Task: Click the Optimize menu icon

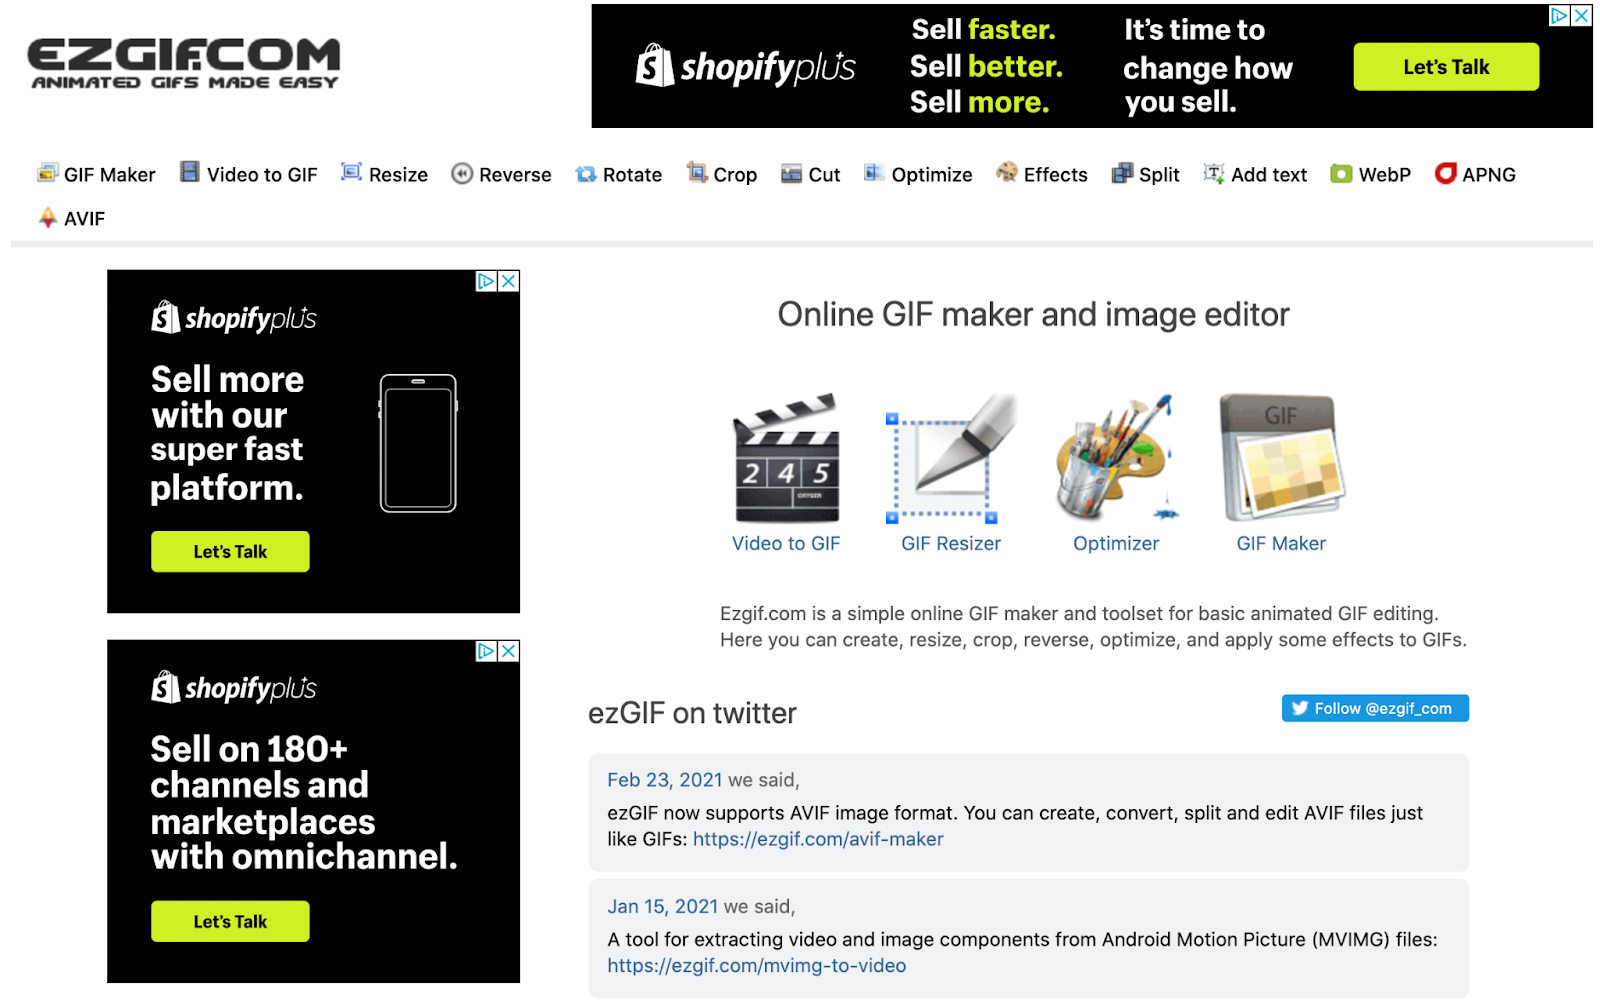Action: pyautogui.click(x=874, y=173)
